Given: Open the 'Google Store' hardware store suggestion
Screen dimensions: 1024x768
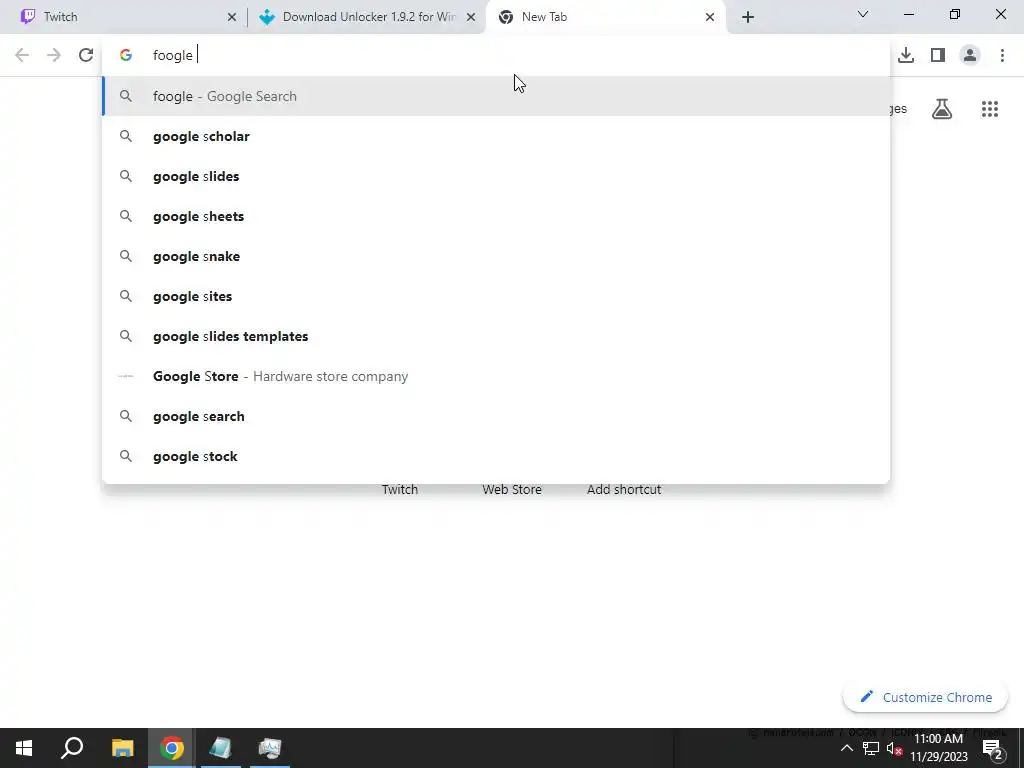Looking at the screenshot, I should pyautogui.click(x=496, y=376).
